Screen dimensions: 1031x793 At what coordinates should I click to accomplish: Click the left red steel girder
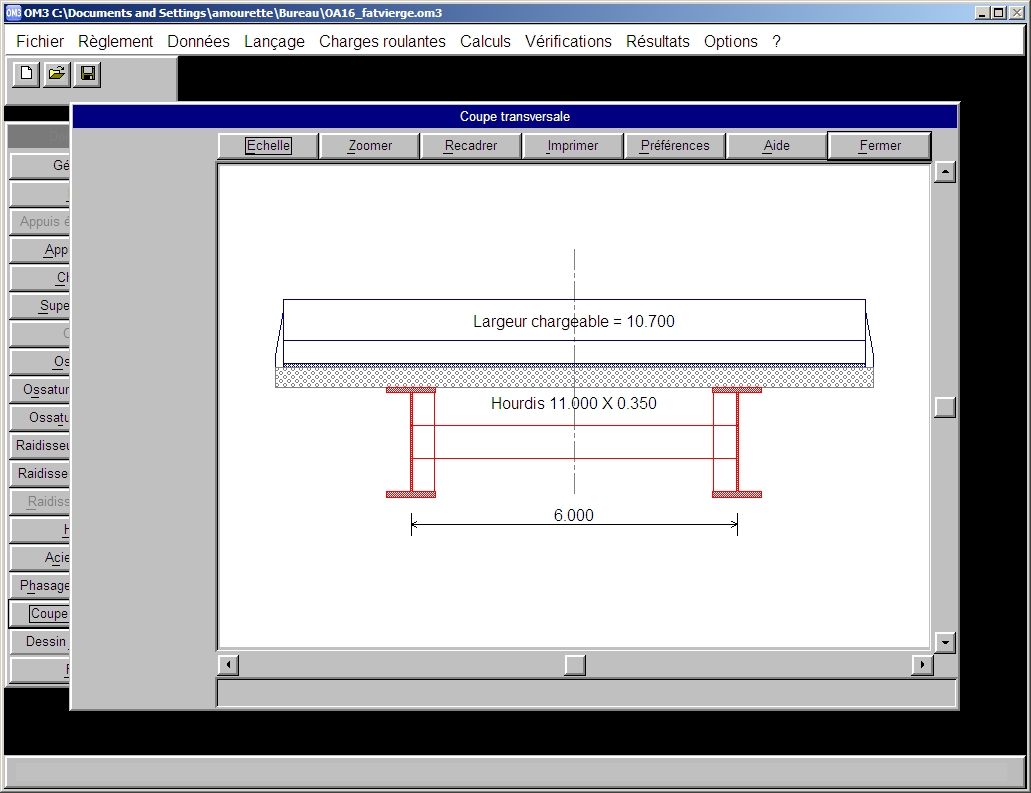point(412,443)
